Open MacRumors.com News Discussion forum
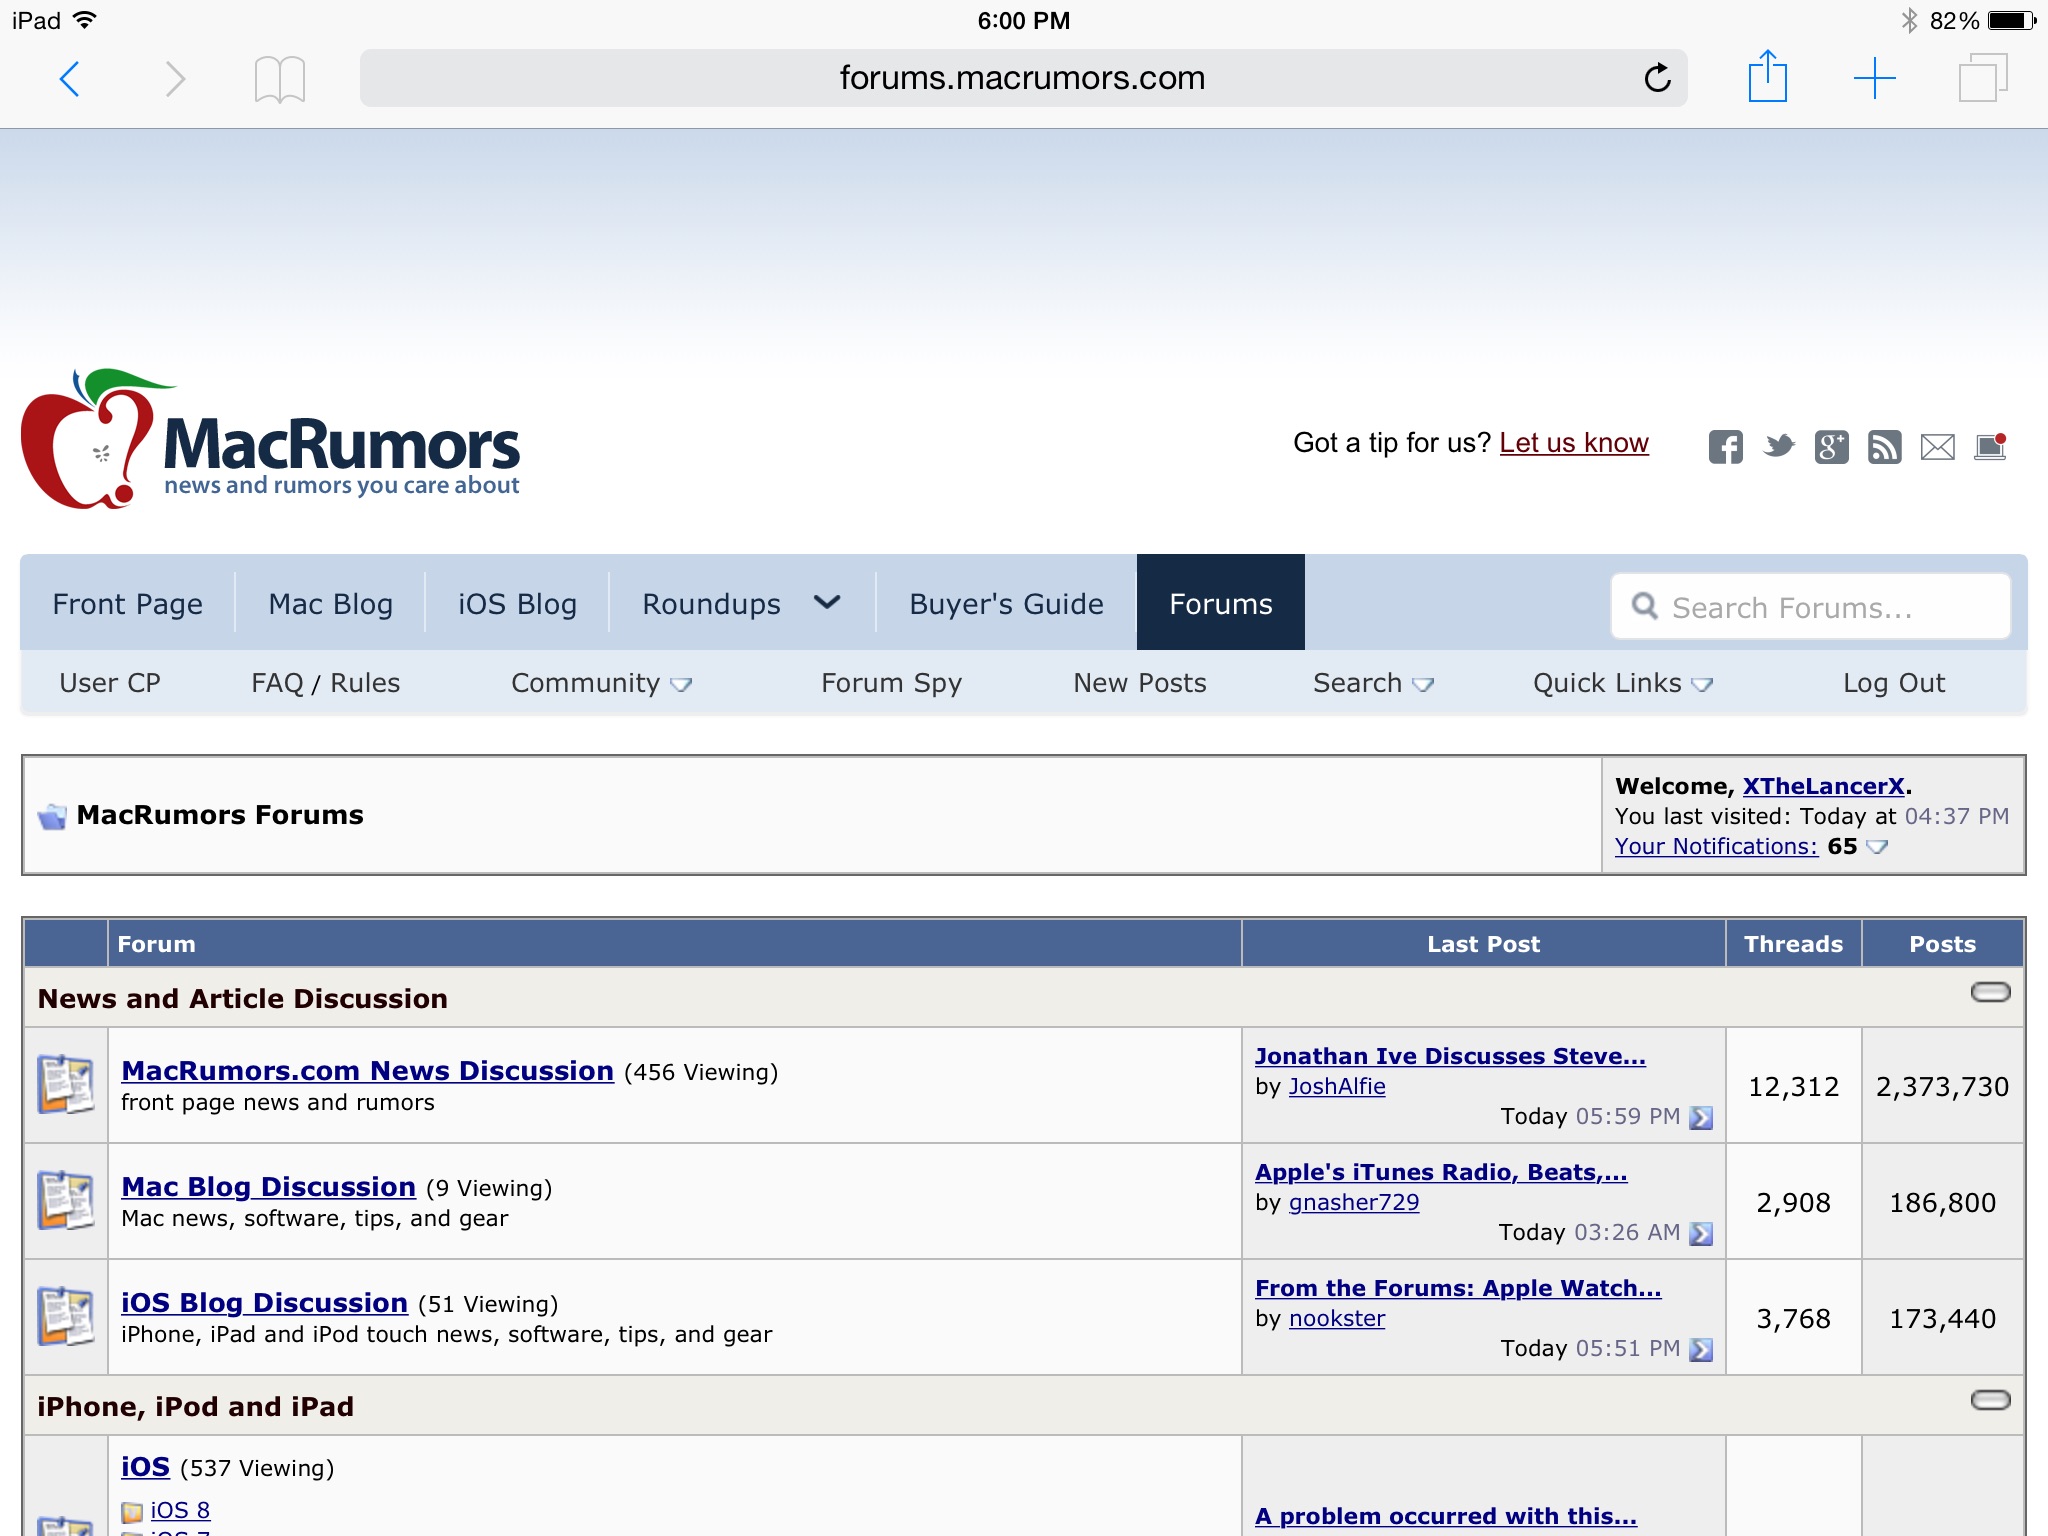The width and height of the screenshot is (2048, 1536). 367,1071
